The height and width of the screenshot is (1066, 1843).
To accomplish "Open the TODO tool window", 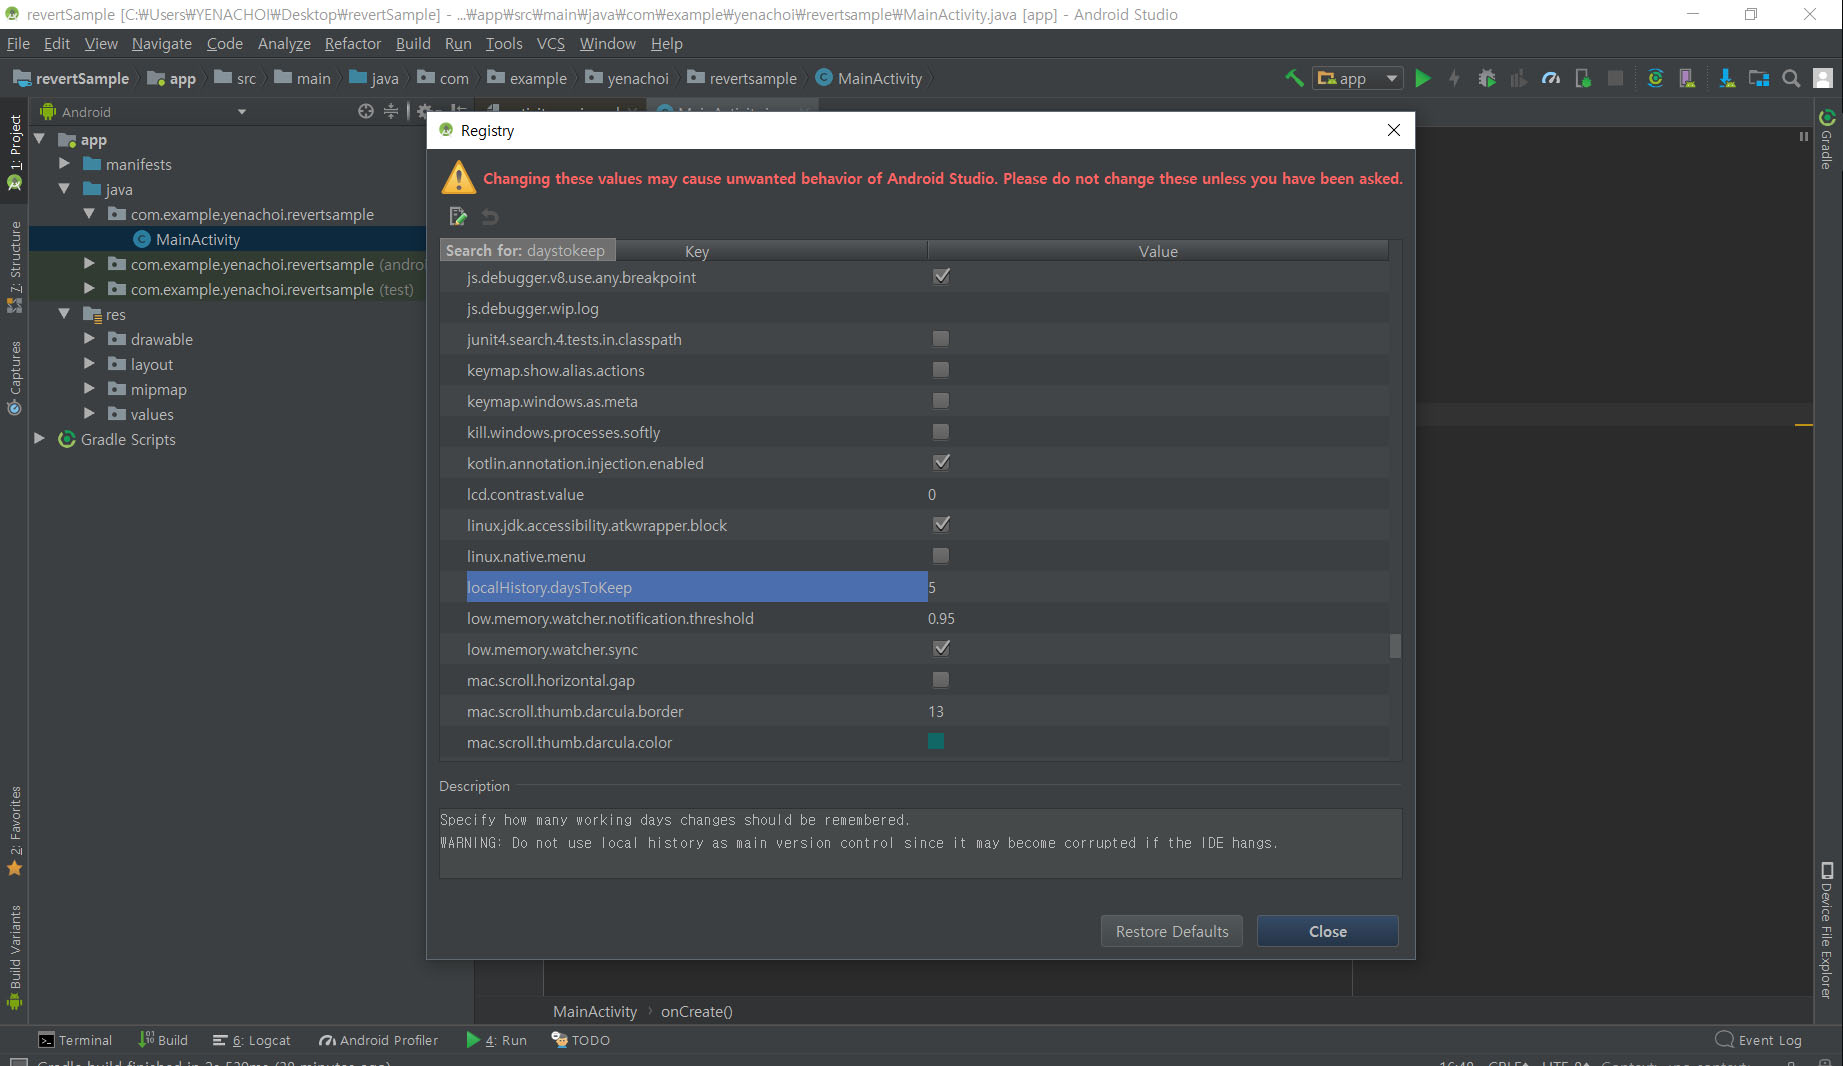I will [x=581, y=1040].
